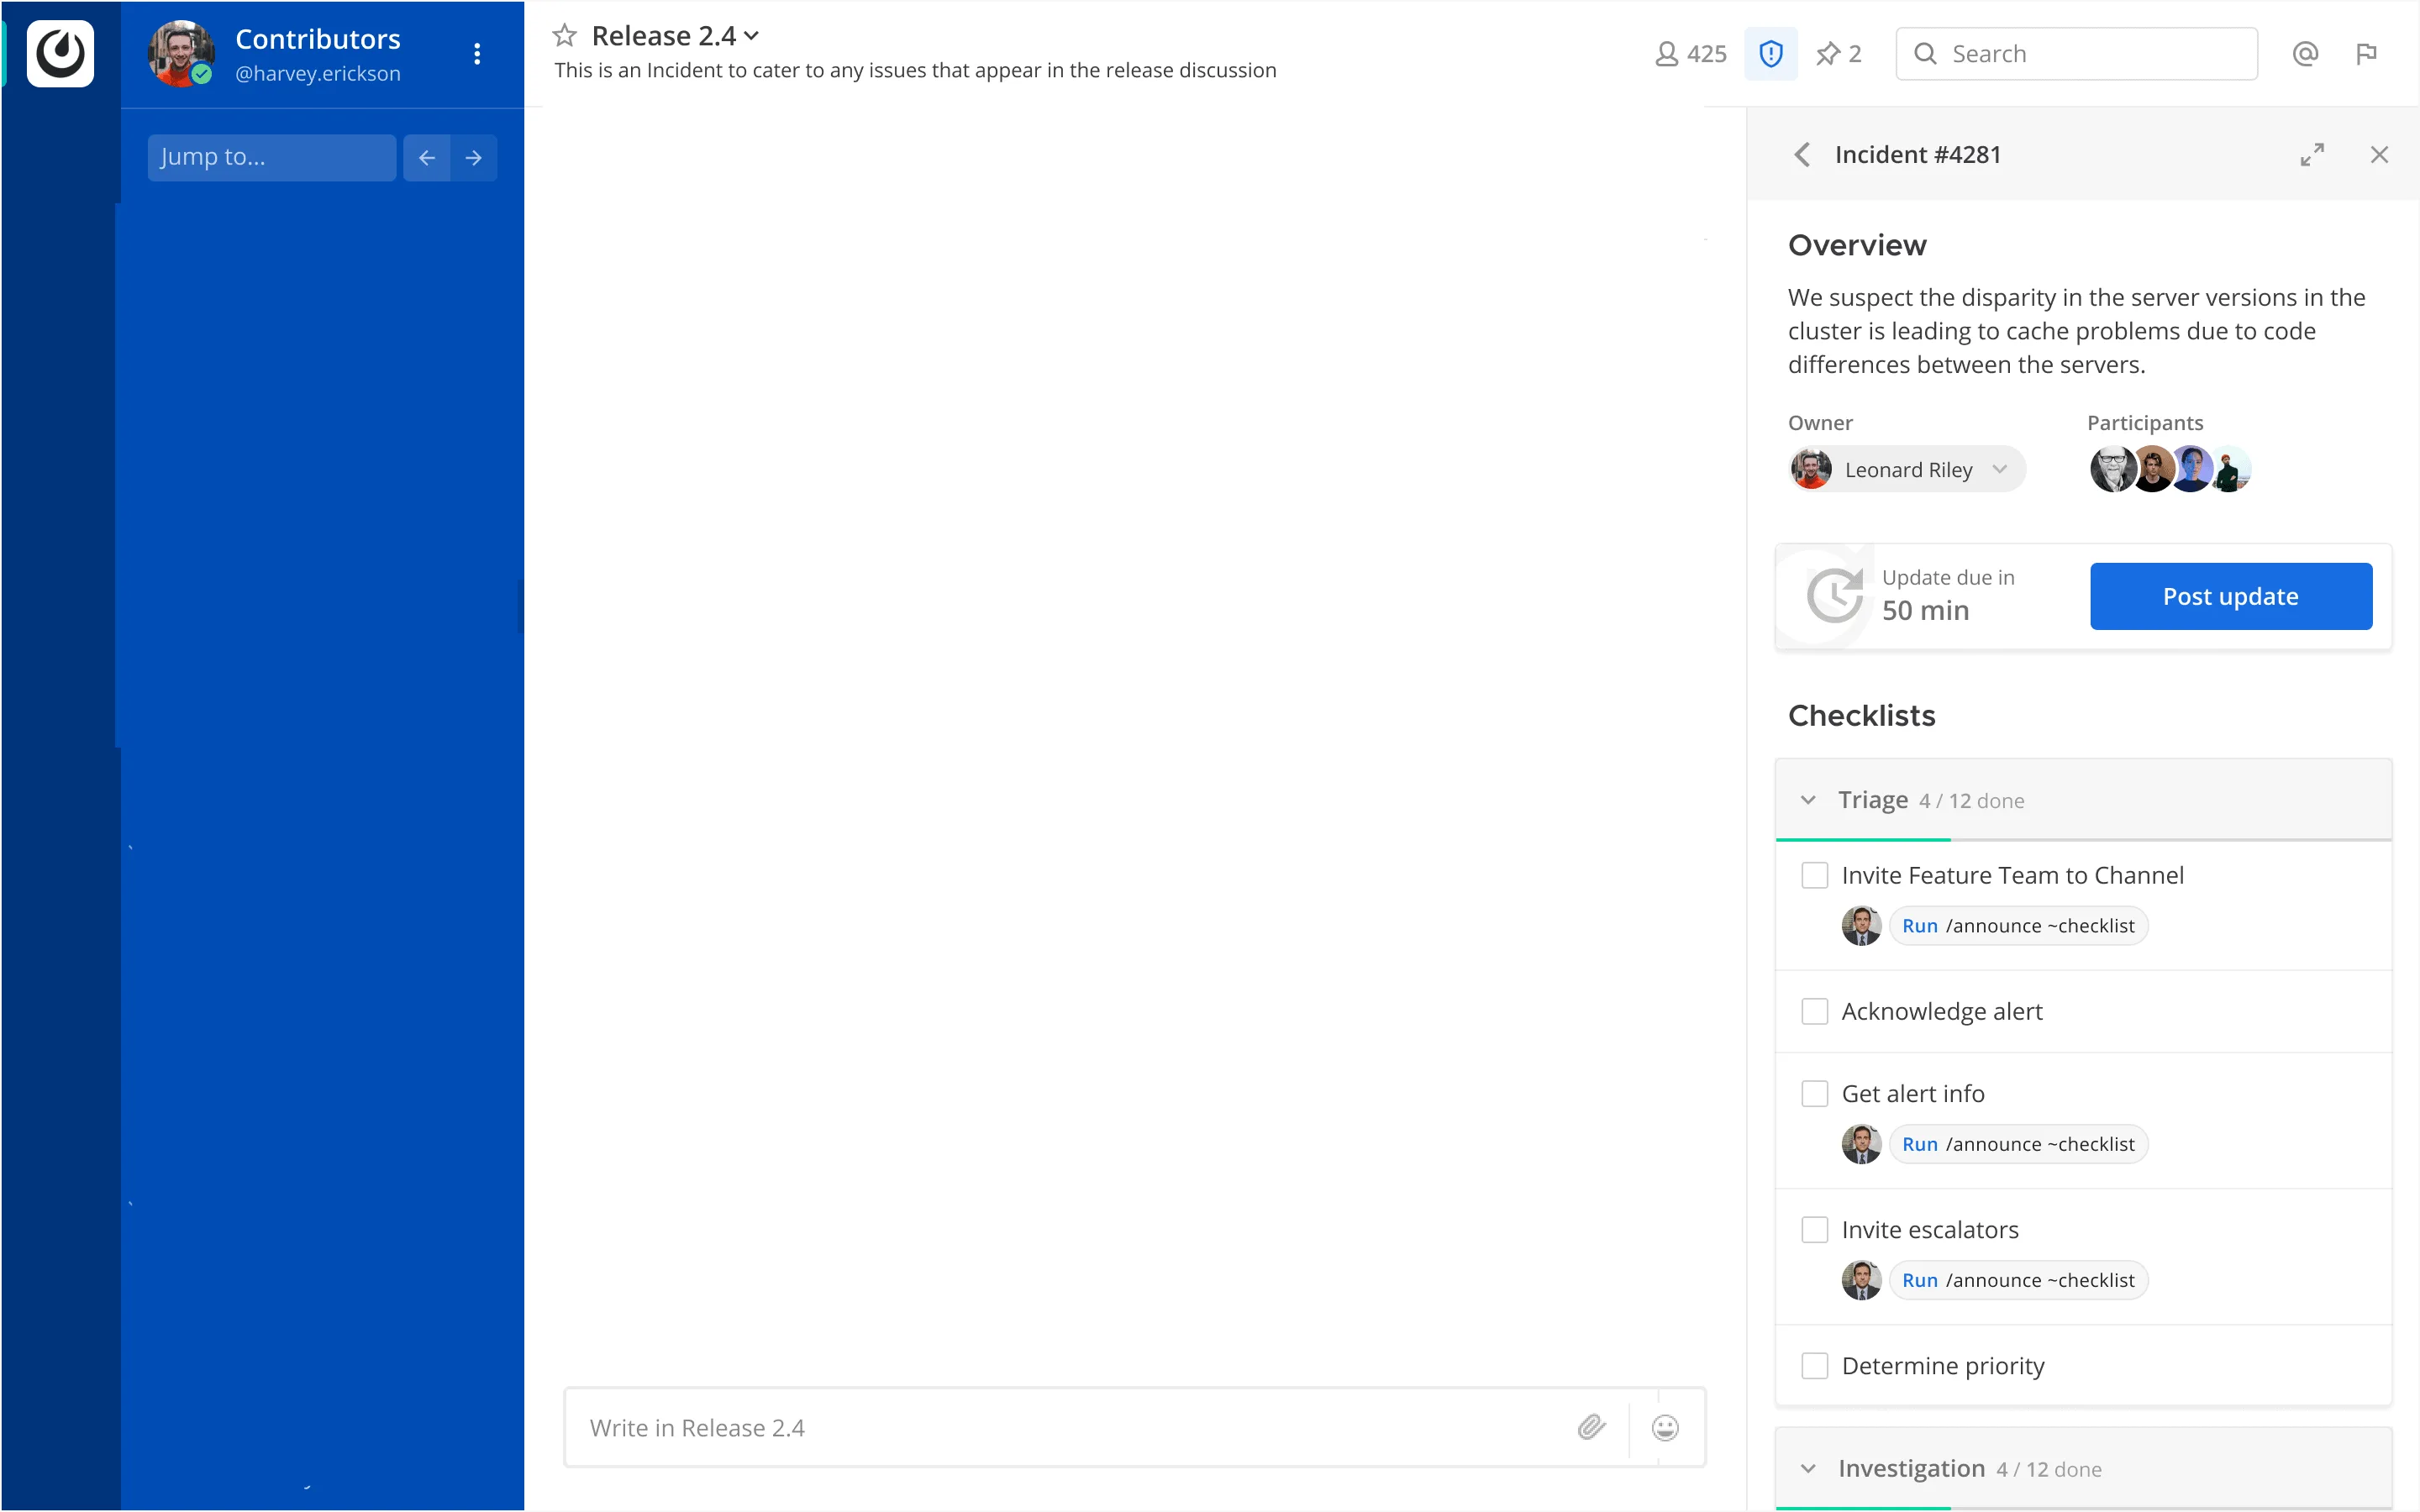
Task: Click the Jump to field
Action: pyautogui.click(x=271, y=158)
